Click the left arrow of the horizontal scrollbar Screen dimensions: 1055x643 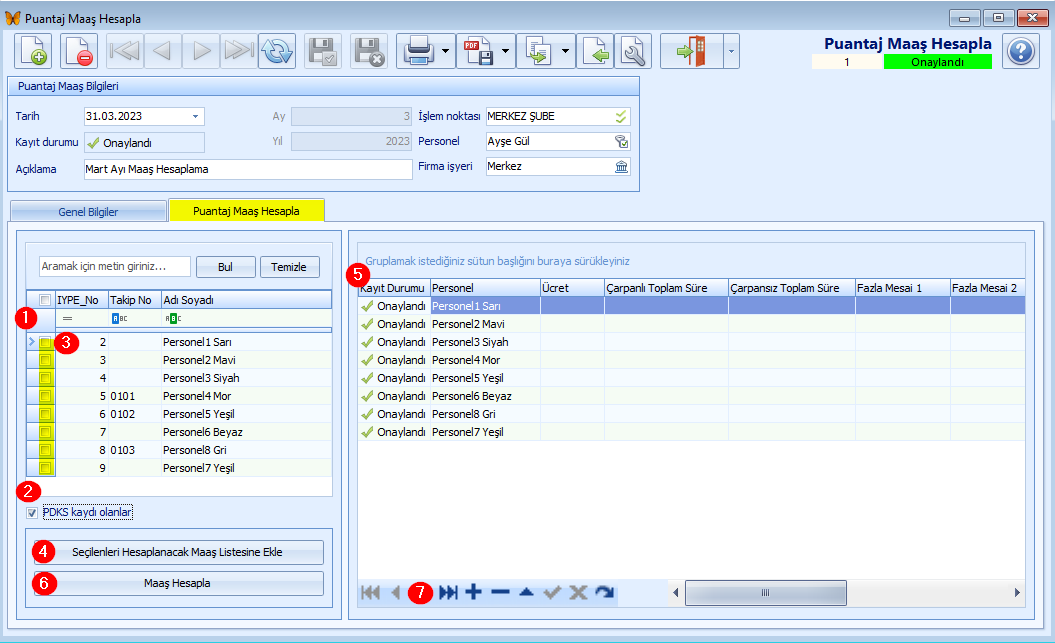pyautogui.click(x=676, y=593)
